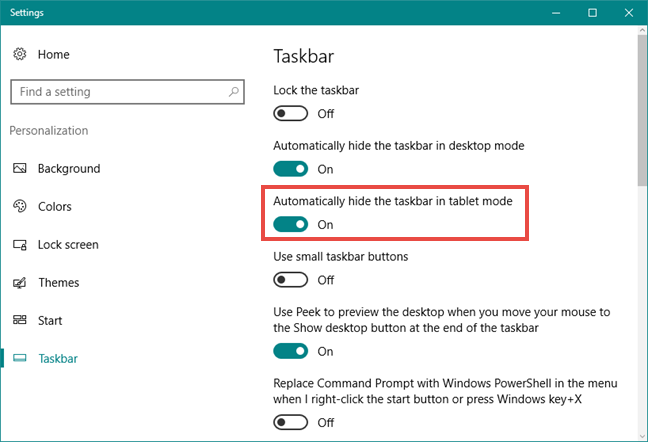Open the Background settings page

coord(69,169)
